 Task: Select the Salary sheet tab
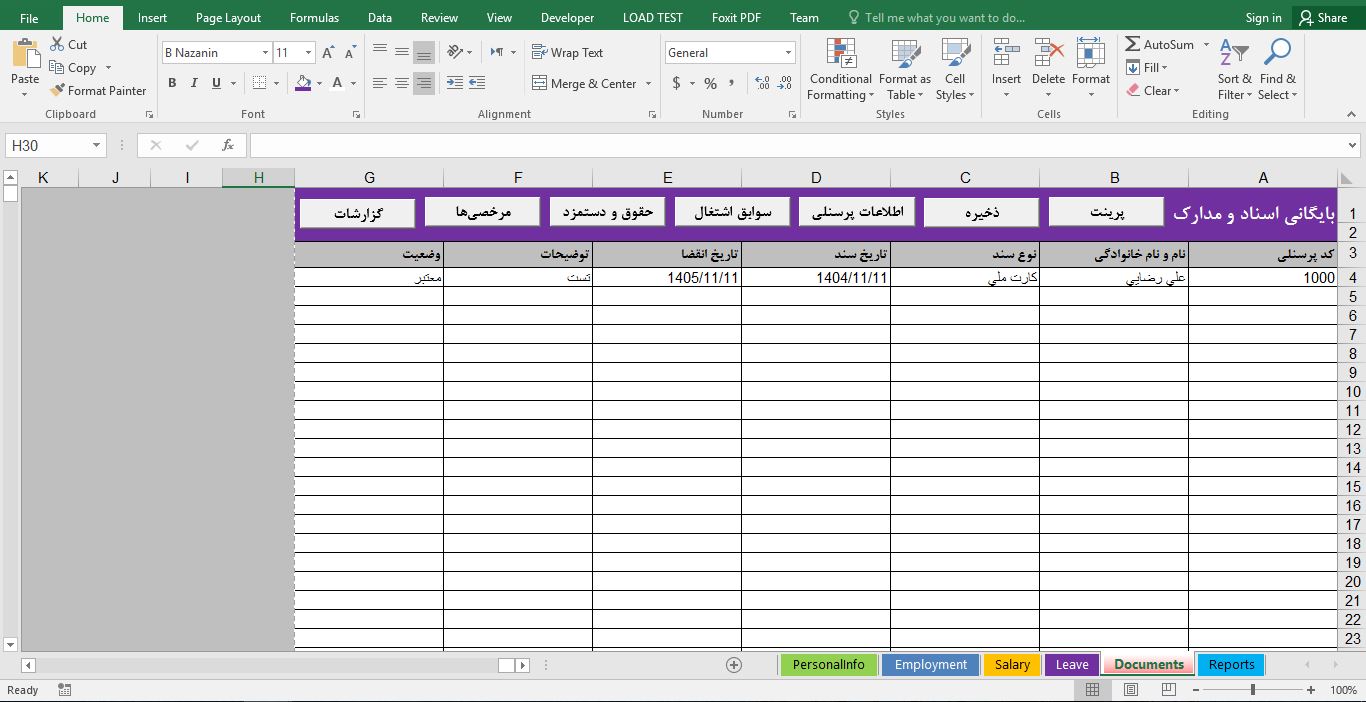tap(1011, 664)
